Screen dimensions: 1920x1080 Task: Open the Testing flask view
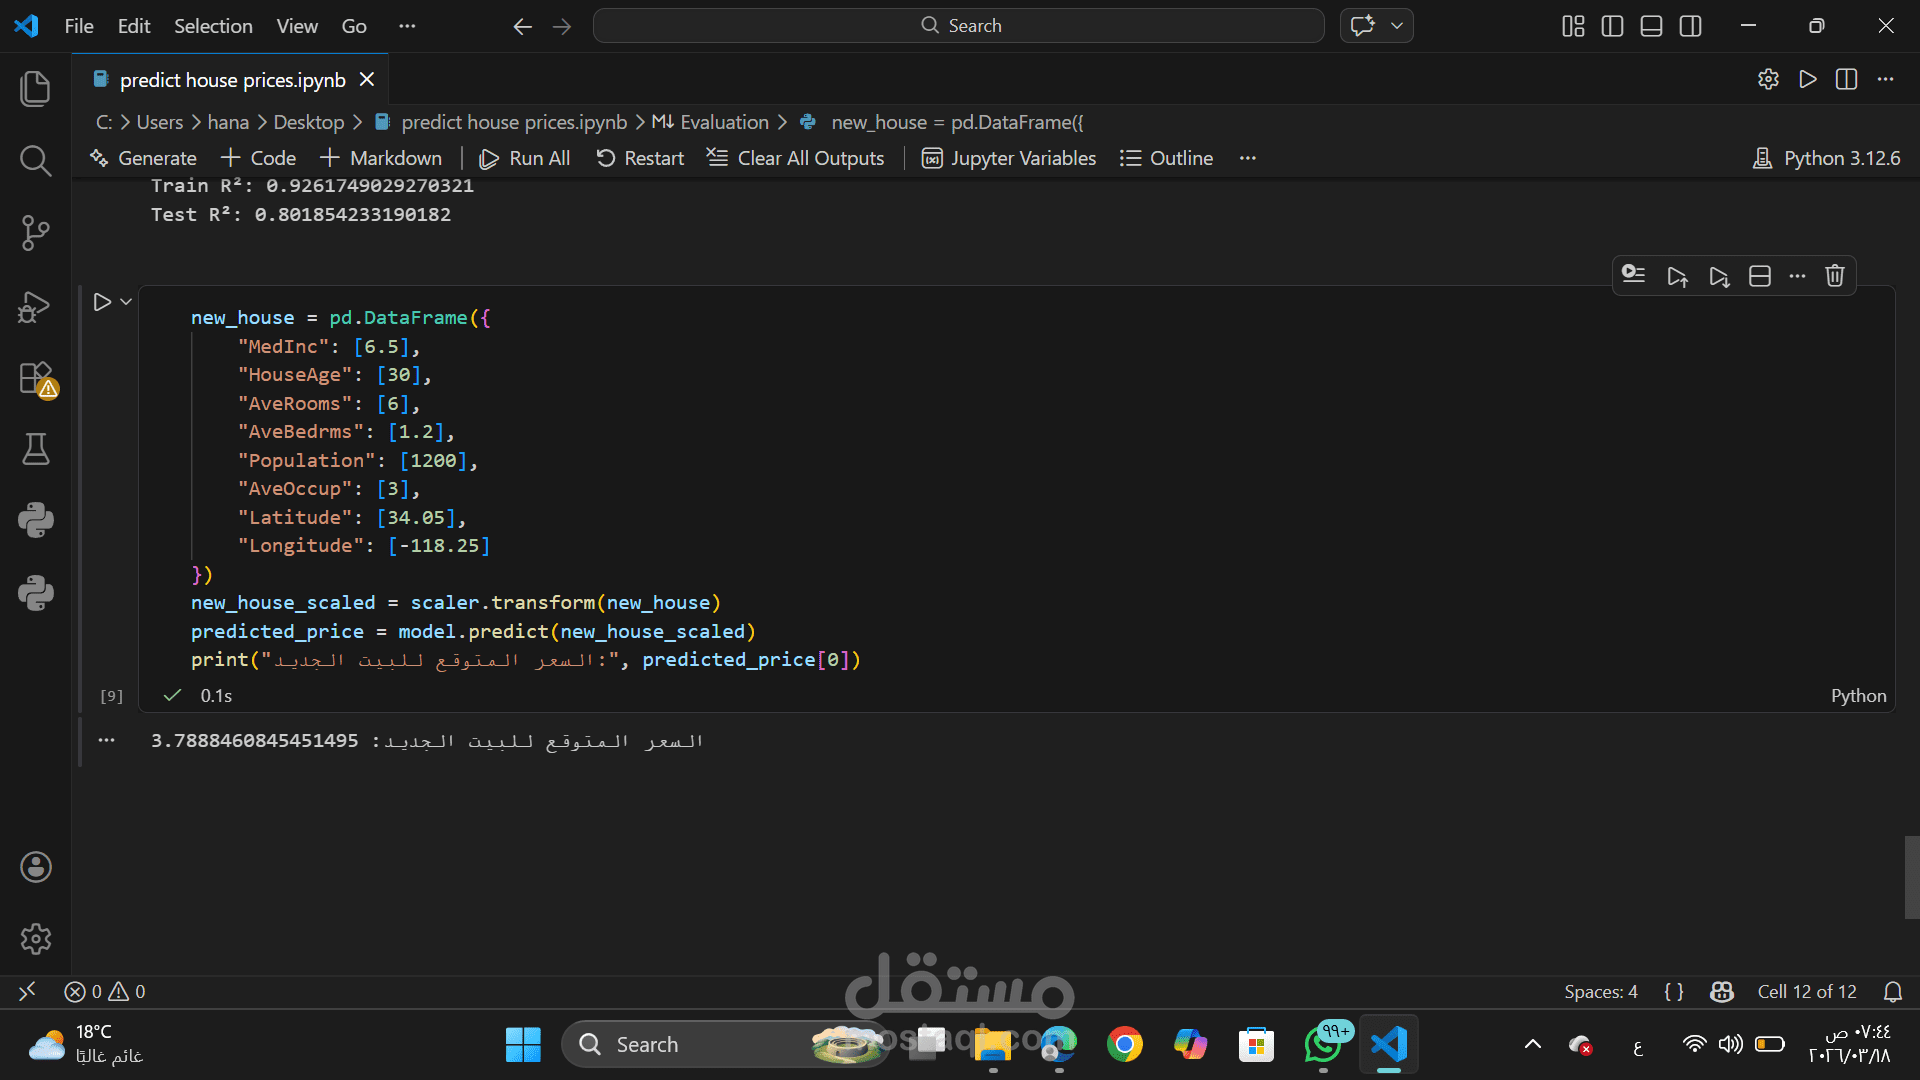(35, 449)
